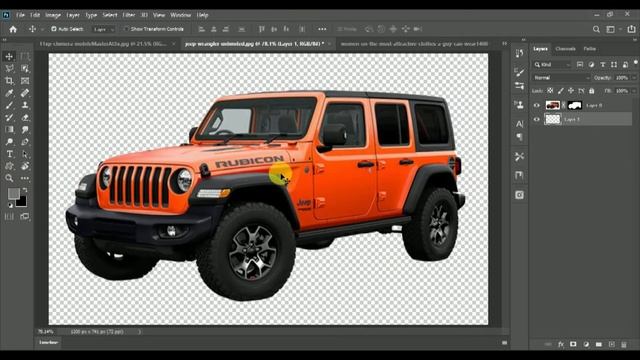Viewport: 640px width, 360px height.
Task: Delete layer with trash icon
Action: pos(624,344)
